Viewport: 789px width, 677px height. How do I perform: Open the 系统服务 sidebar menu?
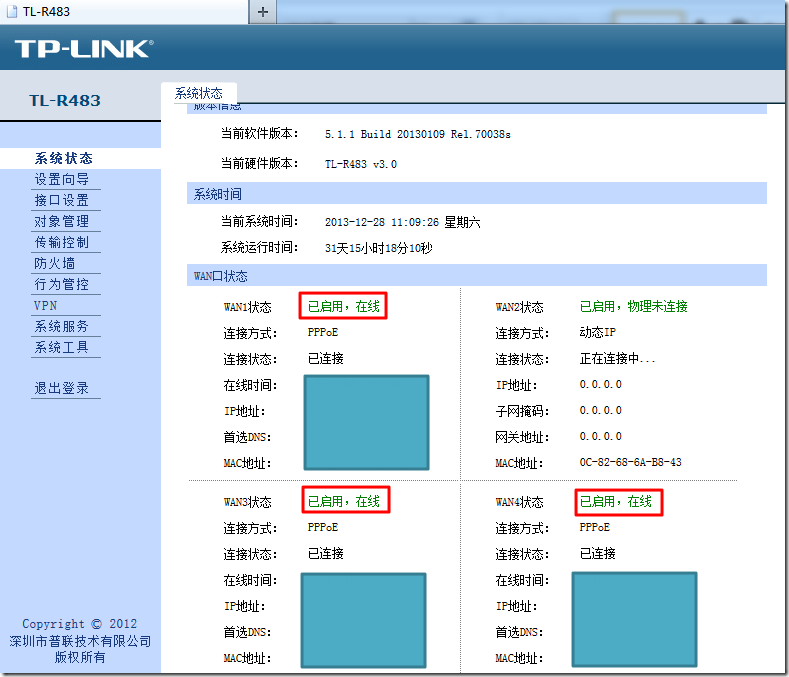tap(61, 326)
